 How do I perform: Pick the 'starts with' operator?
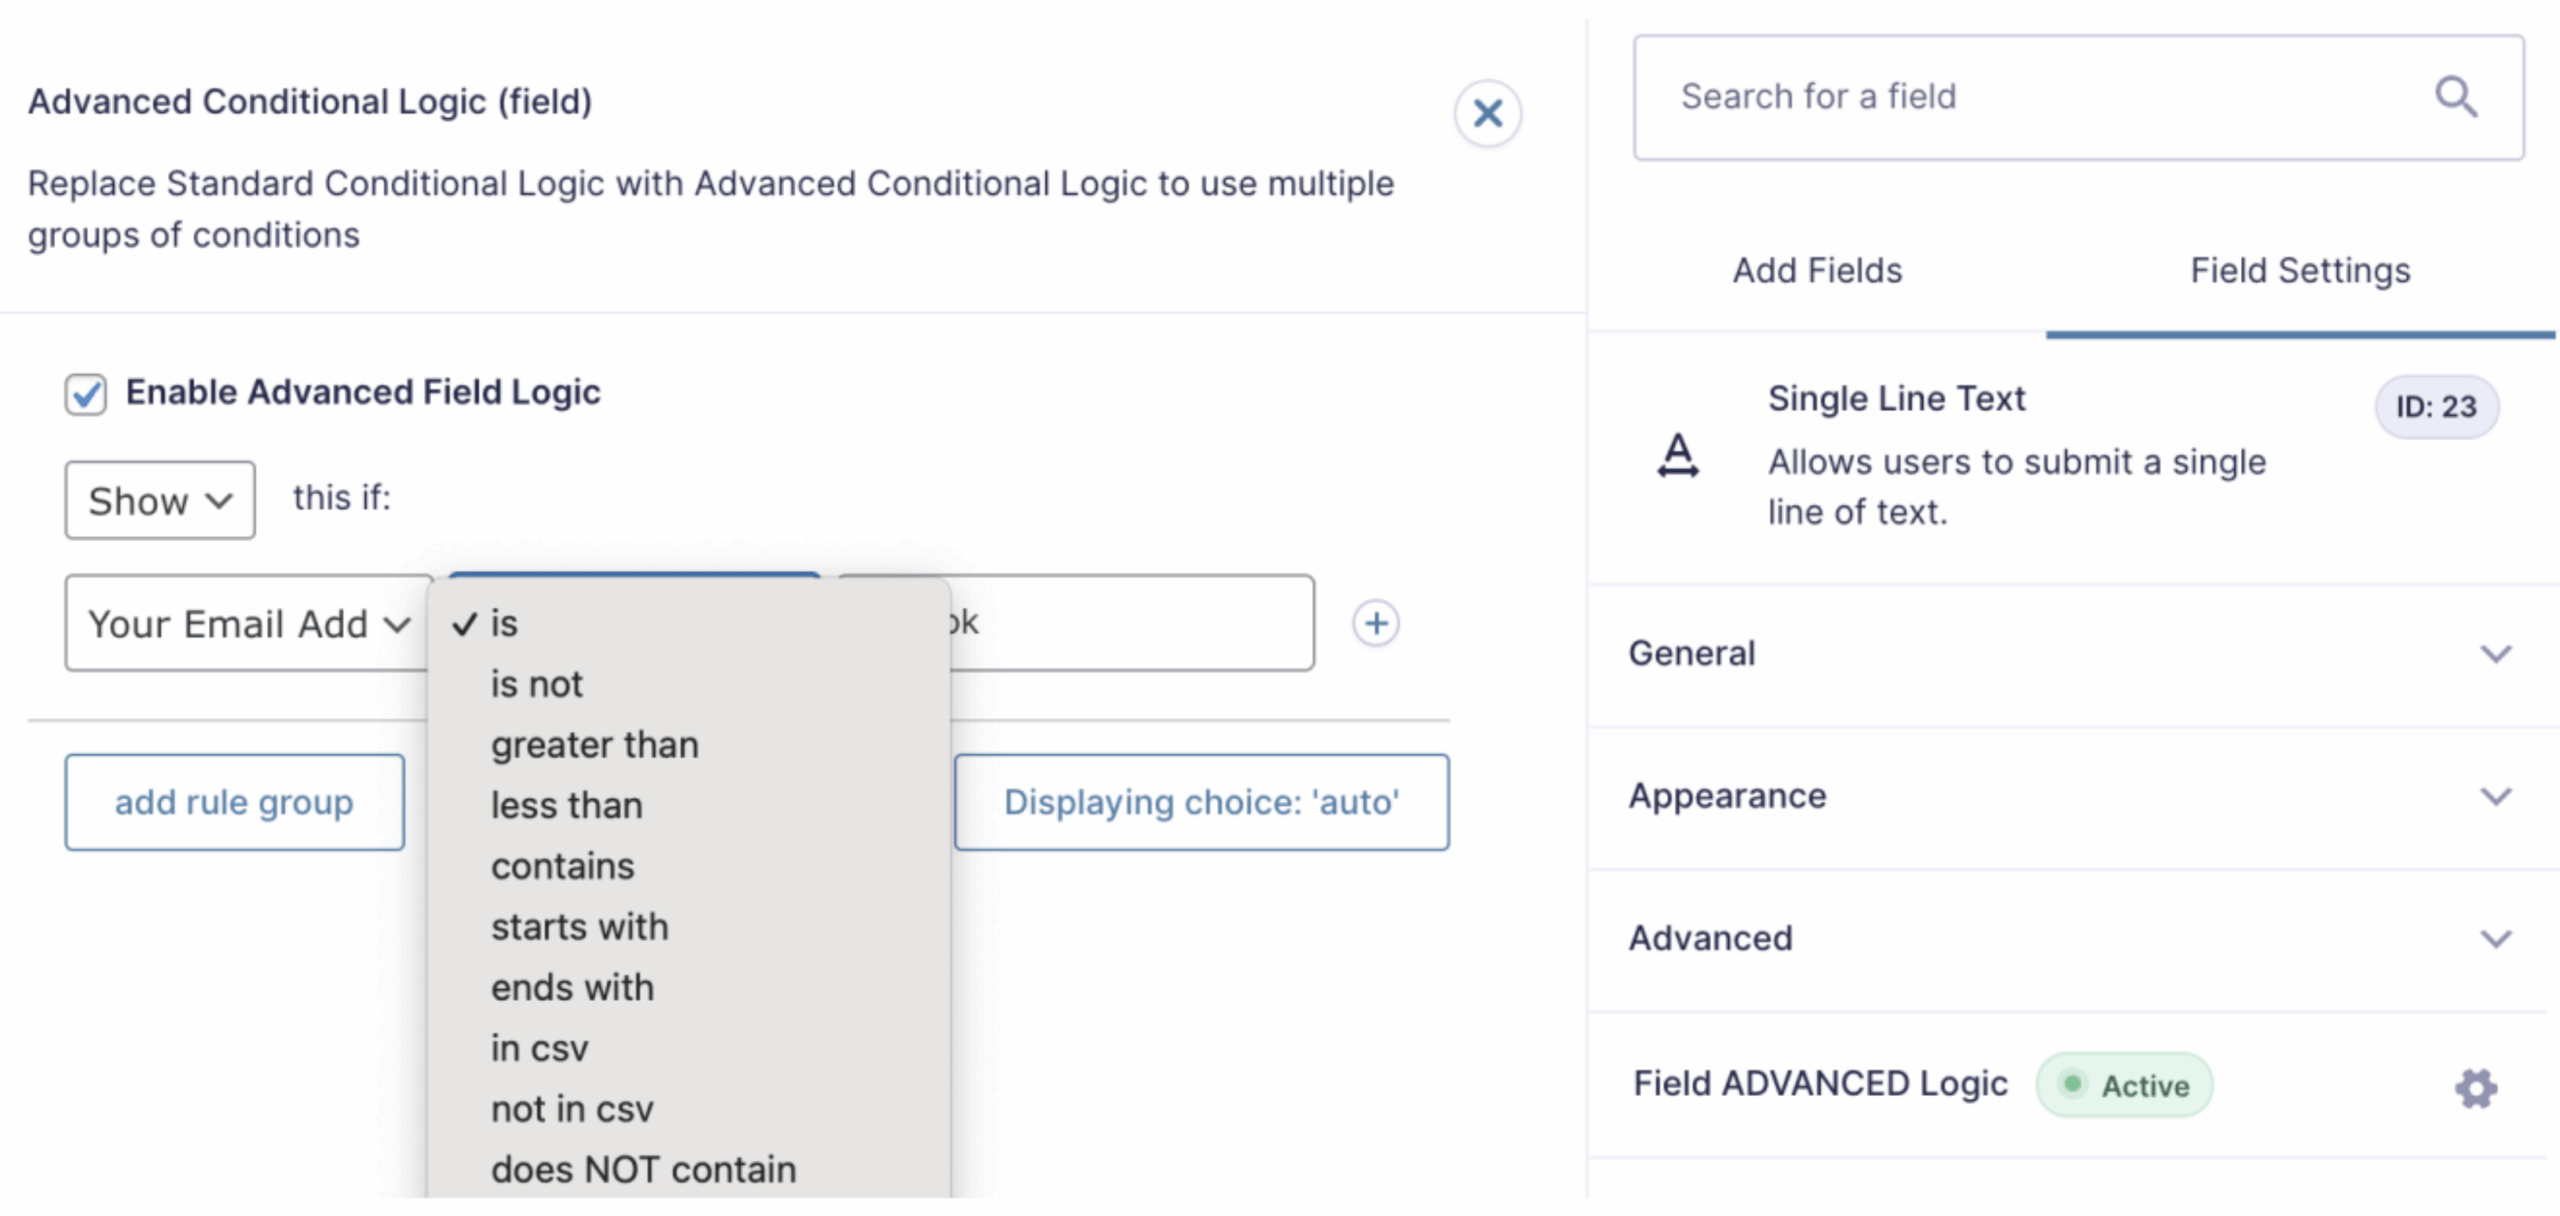pyautogui.click(x=579, y=927)
